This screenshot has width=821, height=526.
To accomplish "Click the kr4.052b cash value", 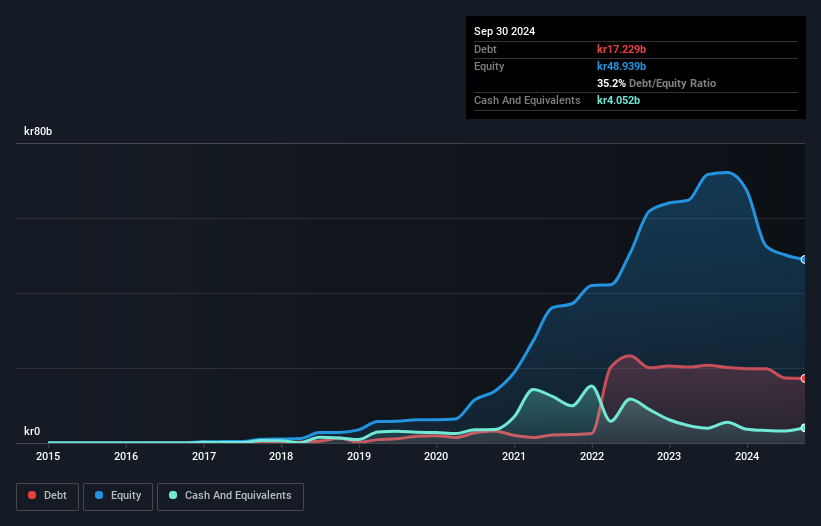I will tap(618, 100).
